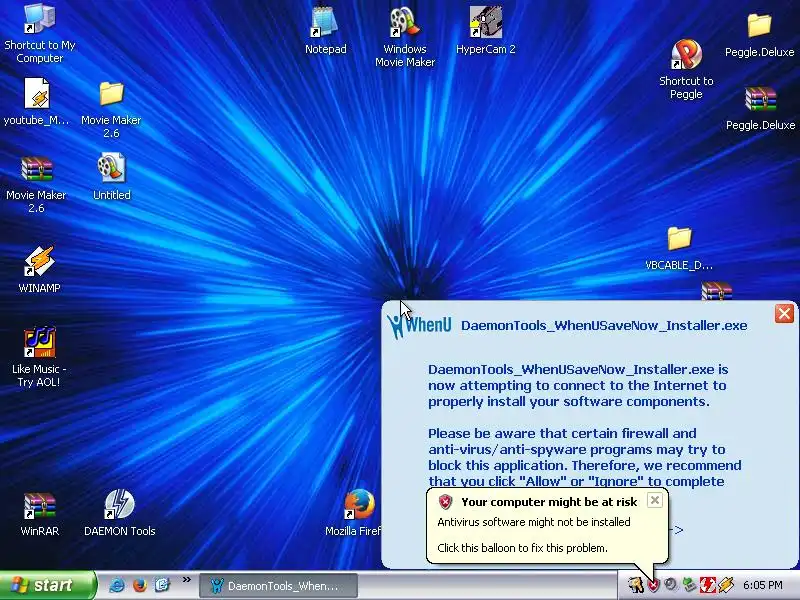Click the WhenU logo in the popup
The width and height of the screenshot is (800, 600).
(x=419, y=326)
